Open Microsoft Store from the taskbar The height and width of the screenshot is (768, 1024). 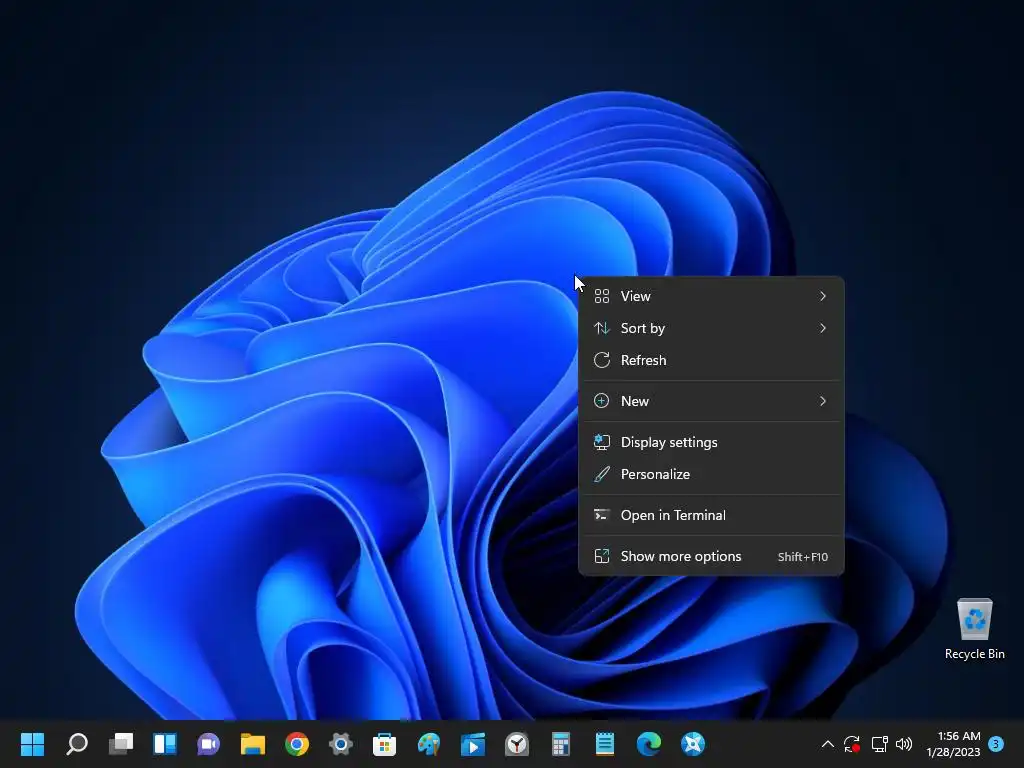pos(385,744)
